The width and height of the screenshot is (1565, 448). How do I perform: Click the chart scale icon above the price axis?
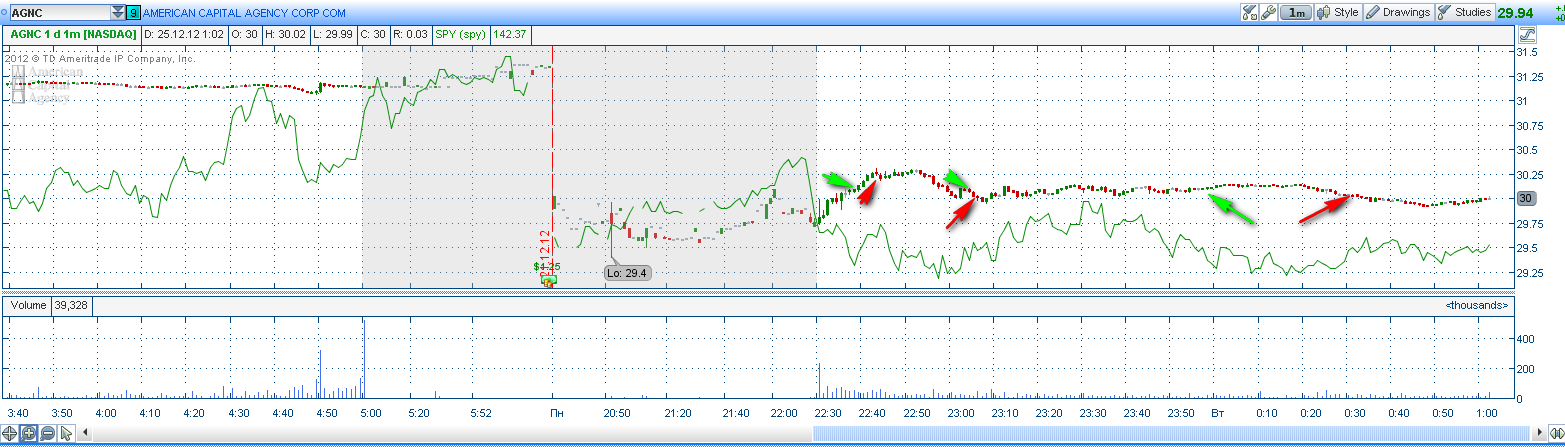point(1526,34)
